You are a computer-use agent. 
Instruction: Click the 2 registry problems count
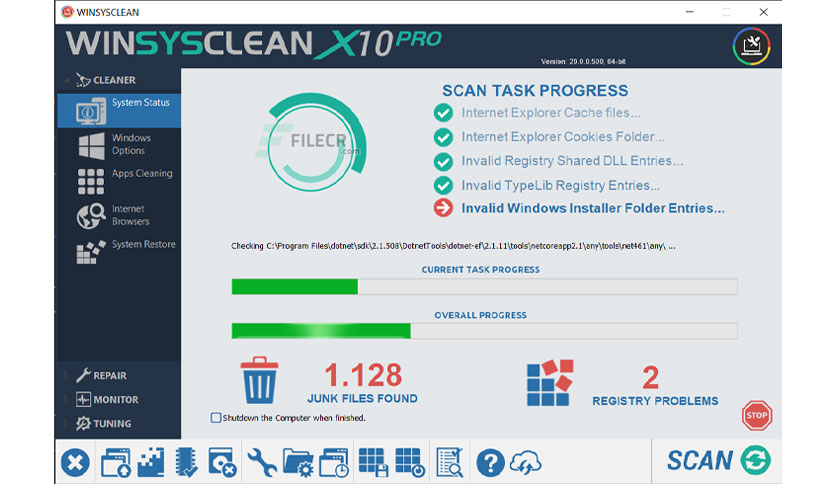[650, 377]
